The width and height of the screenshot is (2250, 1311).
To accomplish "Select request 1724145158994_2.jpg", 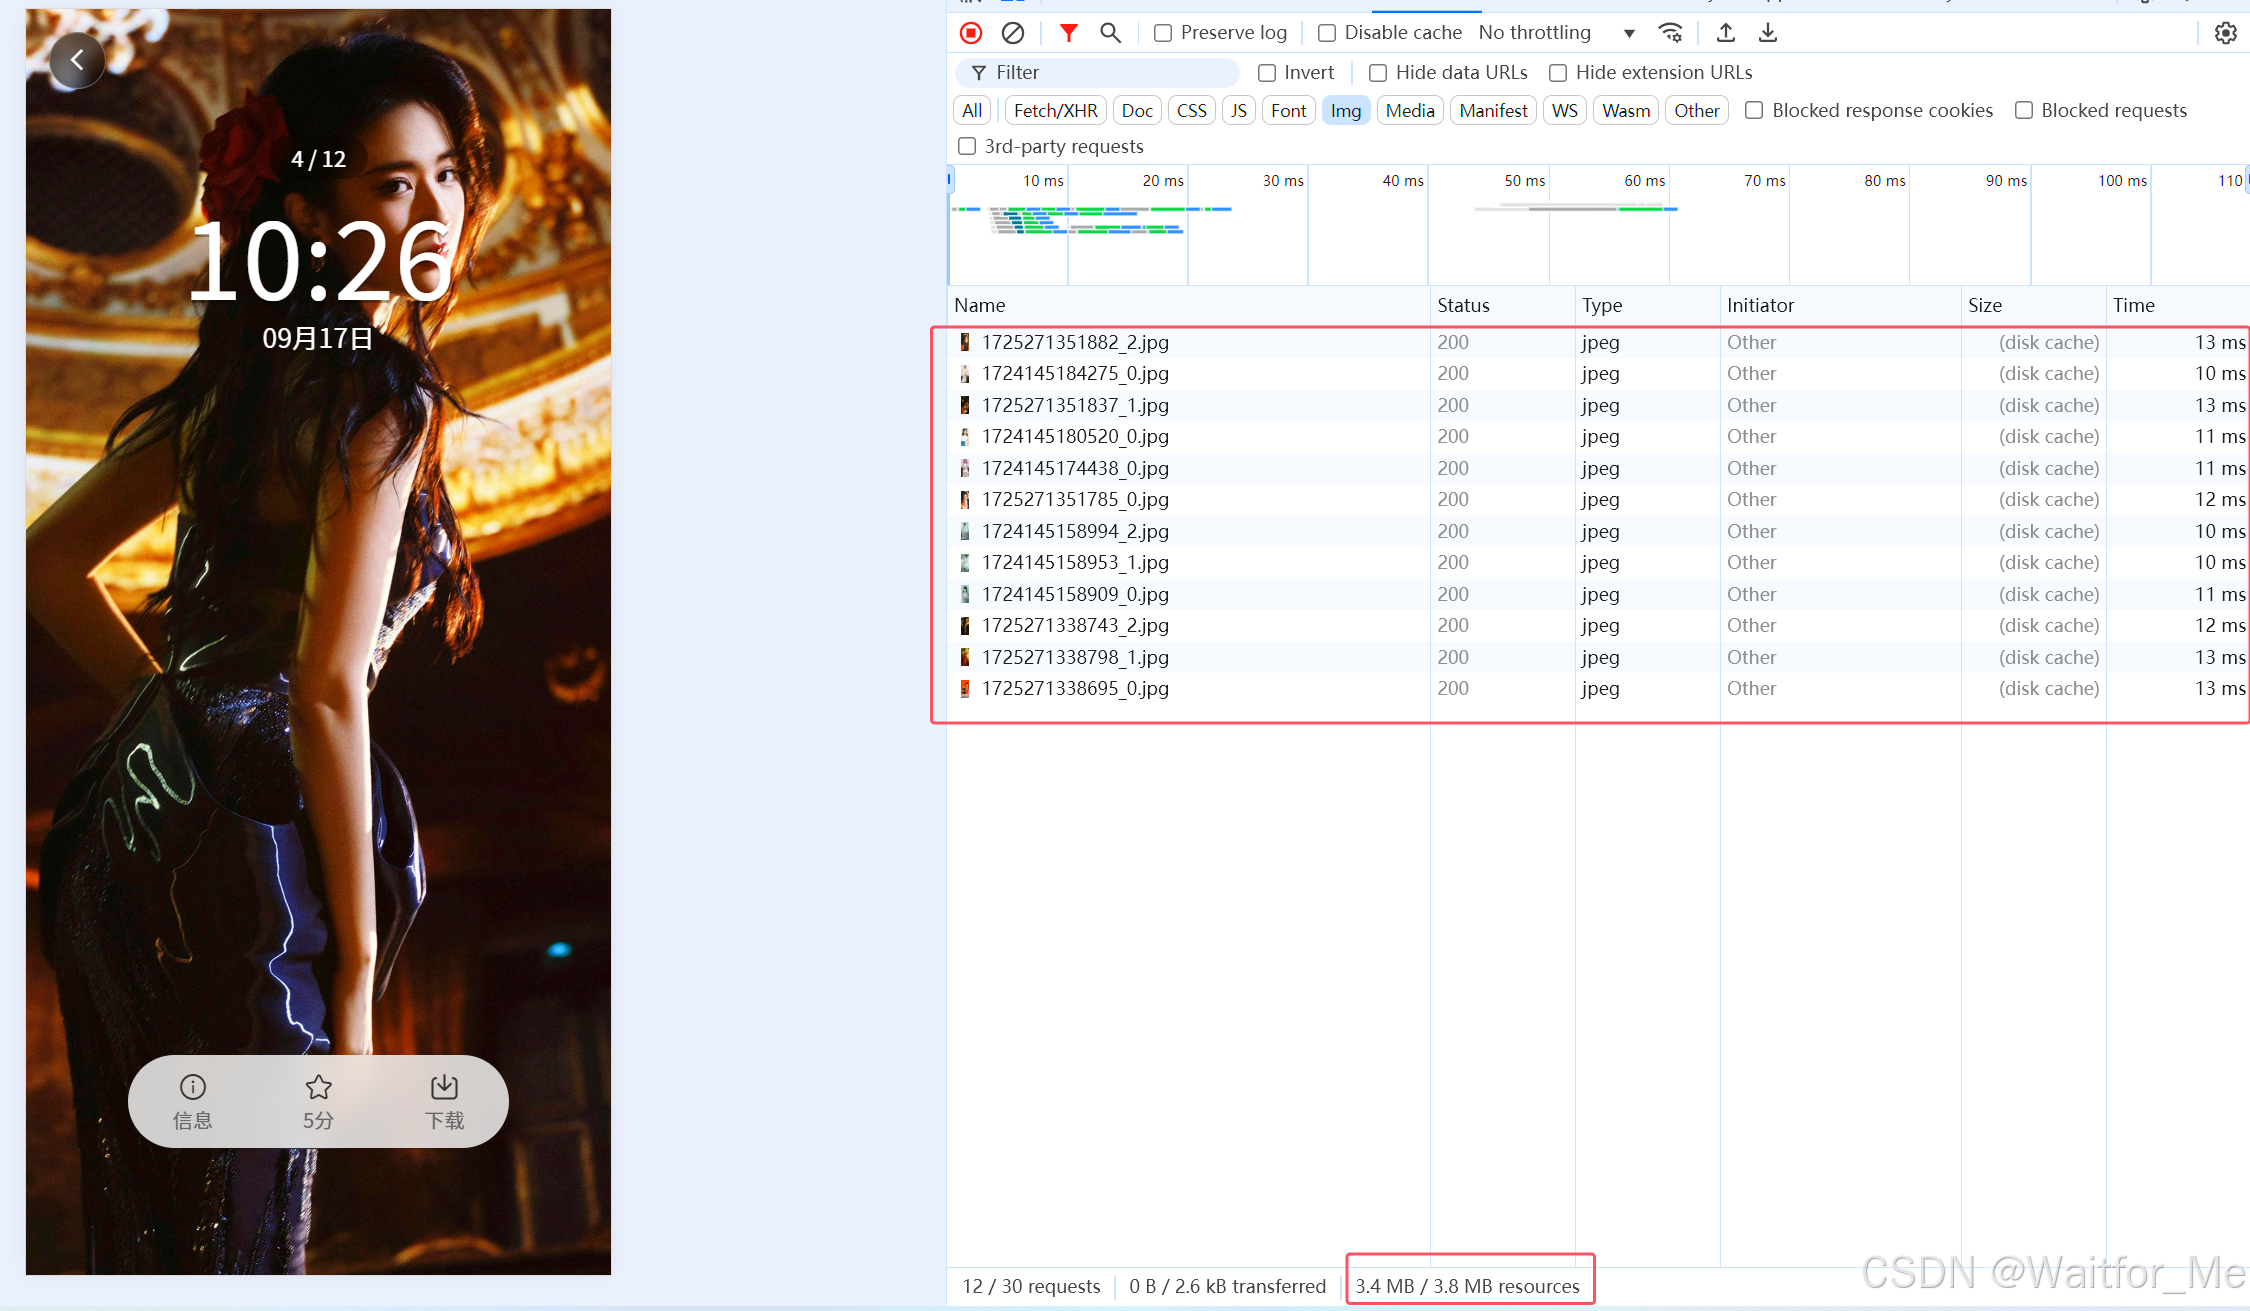I will [x=1598, y=531].
